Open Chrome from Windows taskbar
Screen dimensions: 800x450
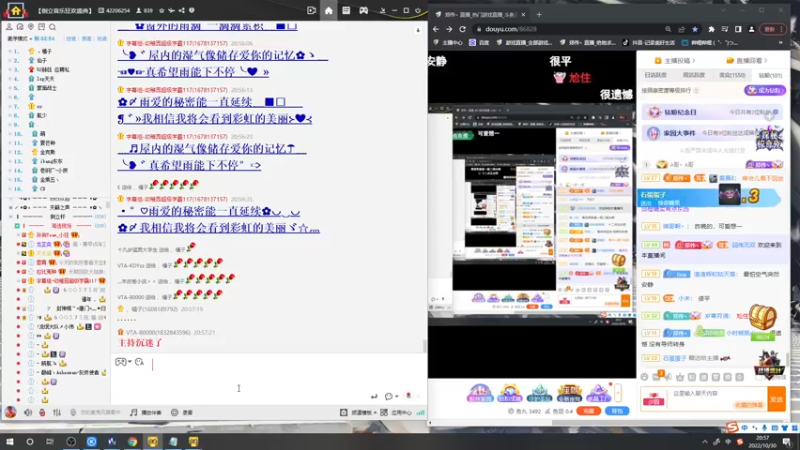[132, 441]
